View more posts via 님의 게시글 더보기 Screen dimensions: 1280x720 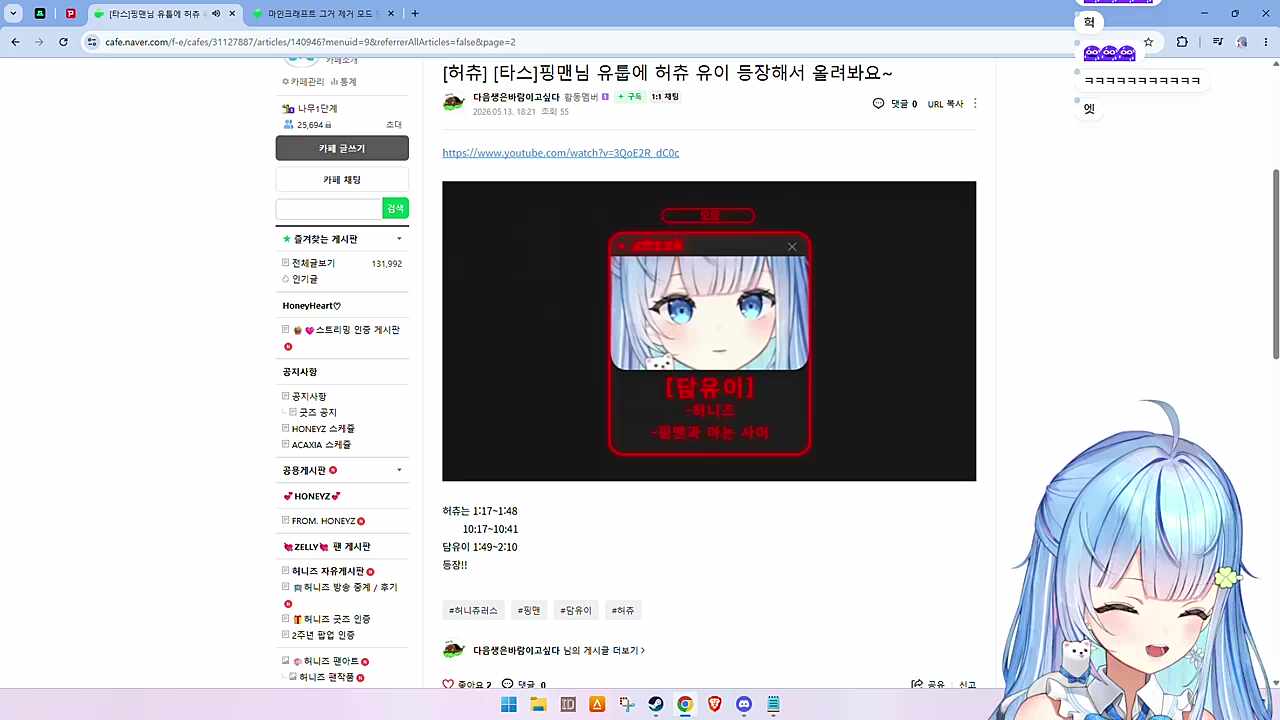pyautogui.click(x=604, y=651)
